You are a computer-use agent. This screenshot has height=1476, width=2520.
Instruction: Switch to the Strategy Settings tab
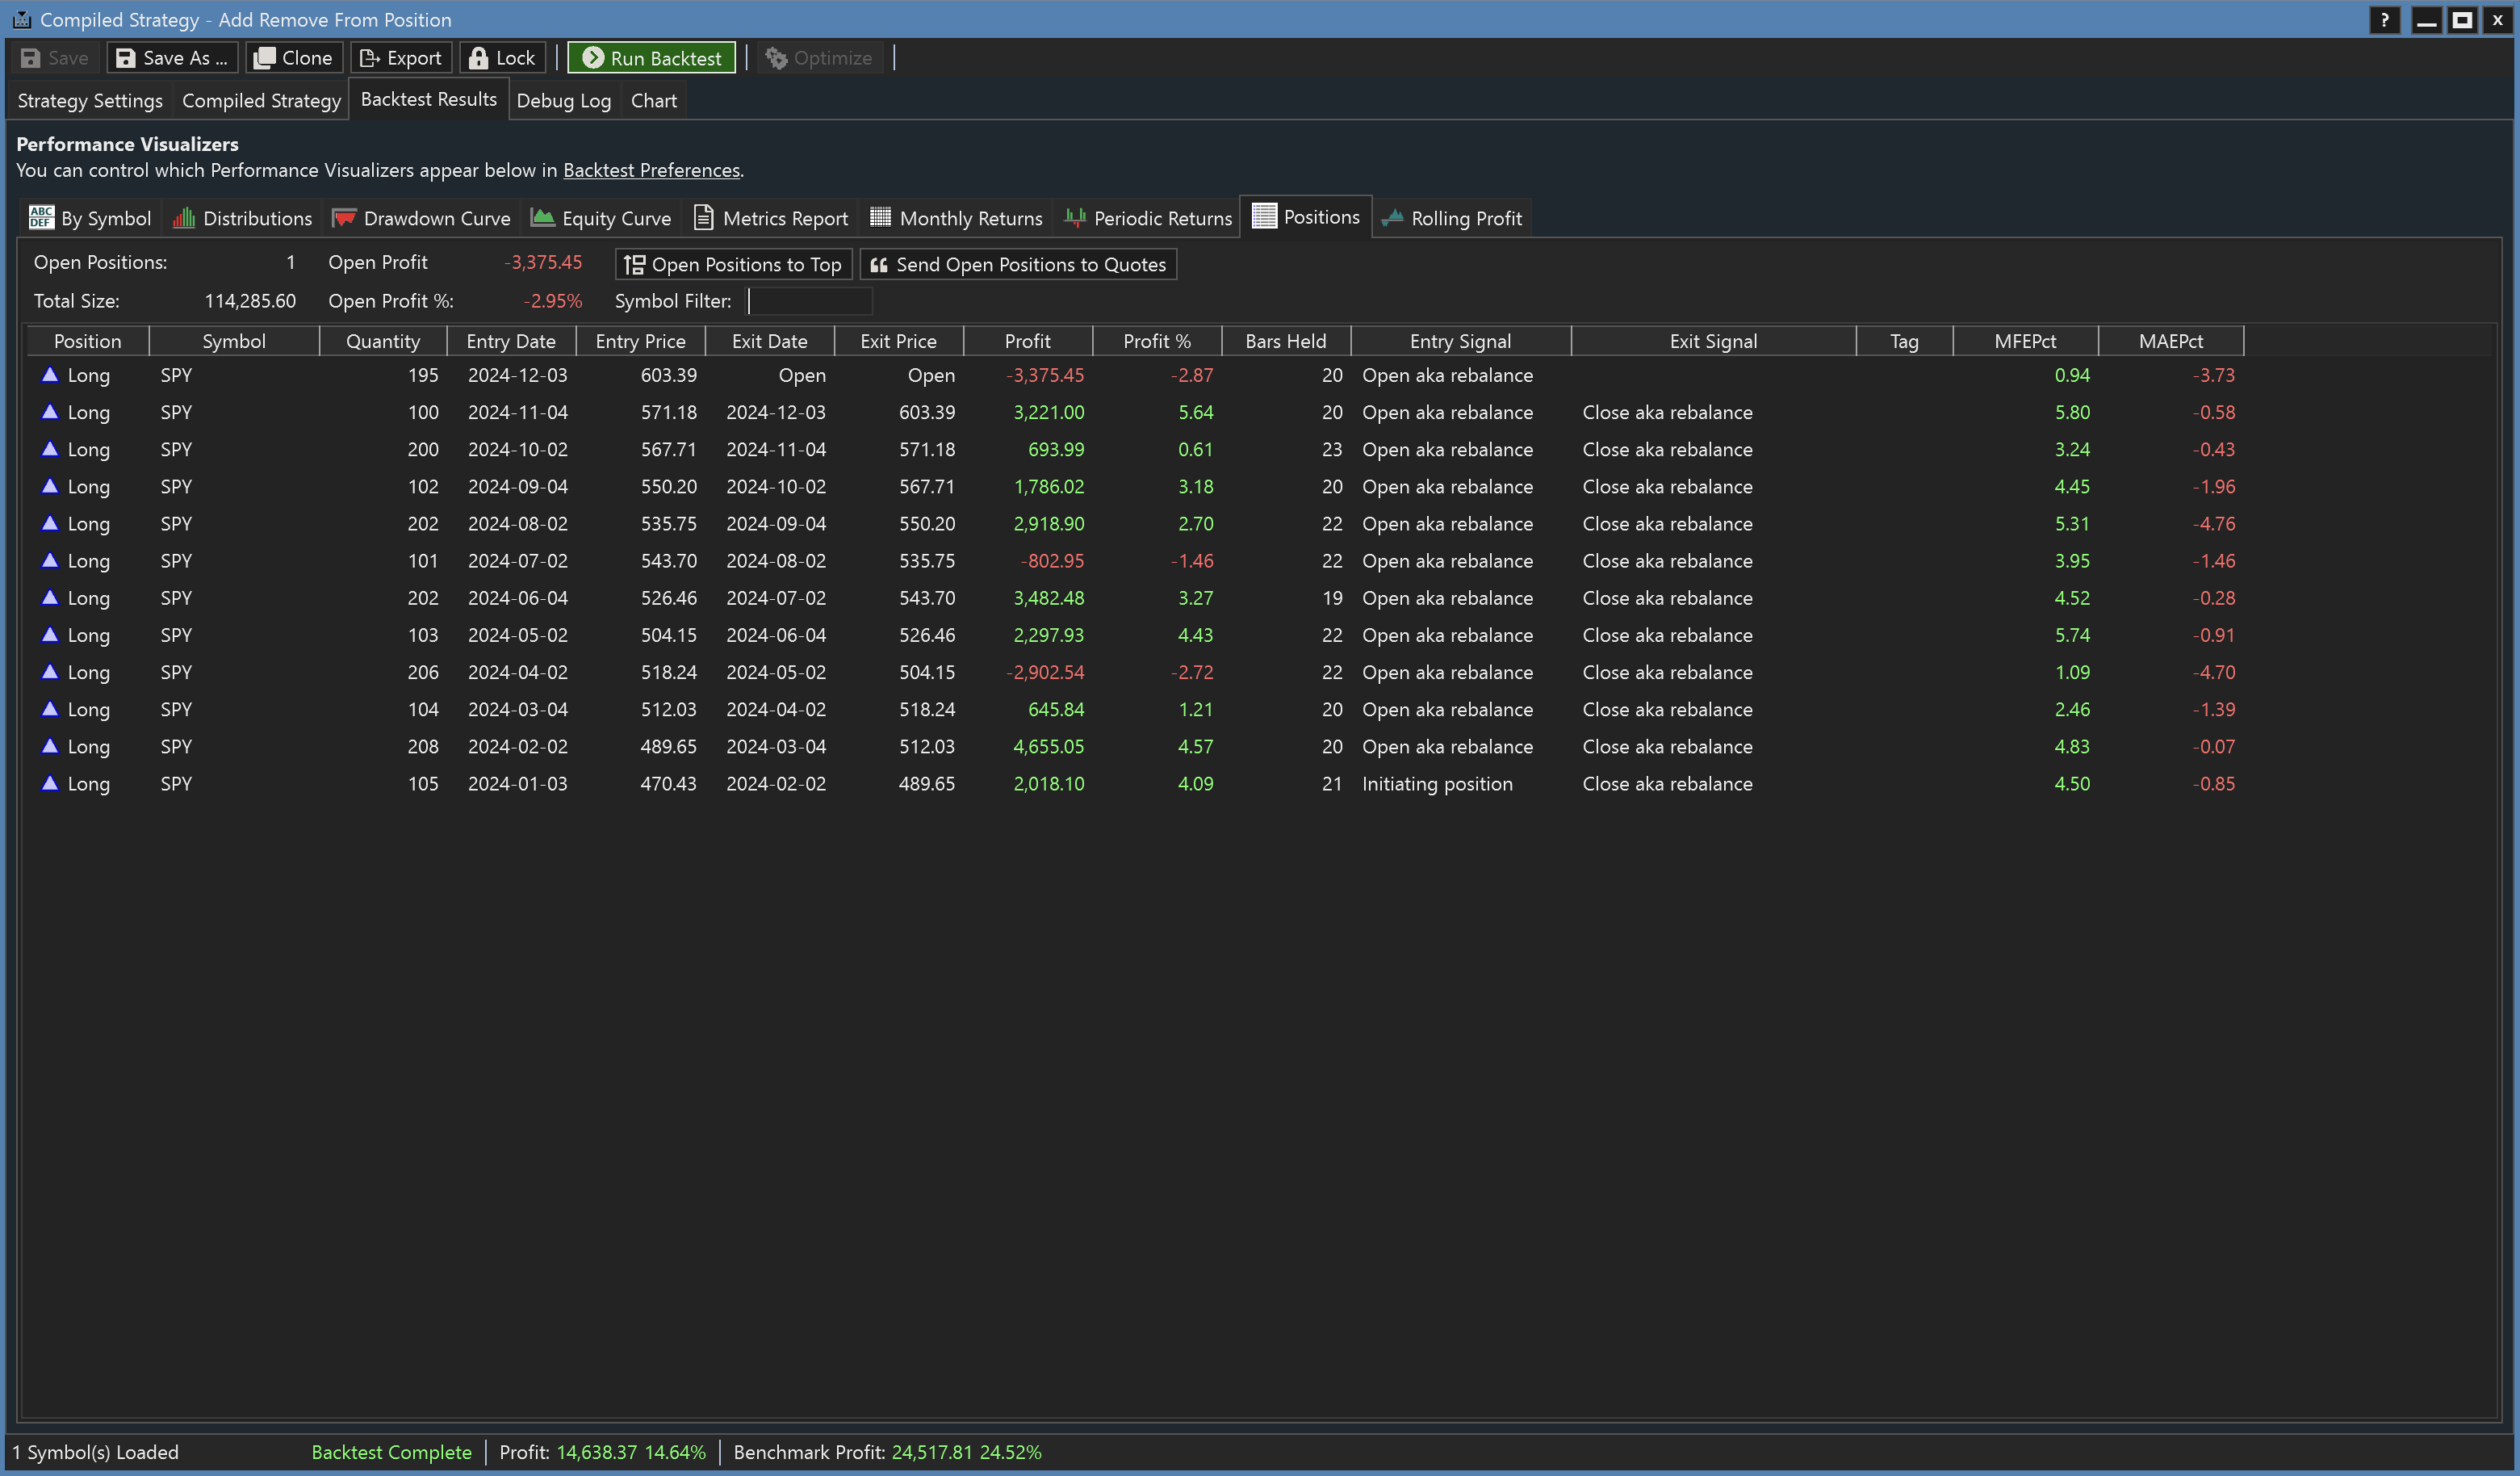pos(90,101)
